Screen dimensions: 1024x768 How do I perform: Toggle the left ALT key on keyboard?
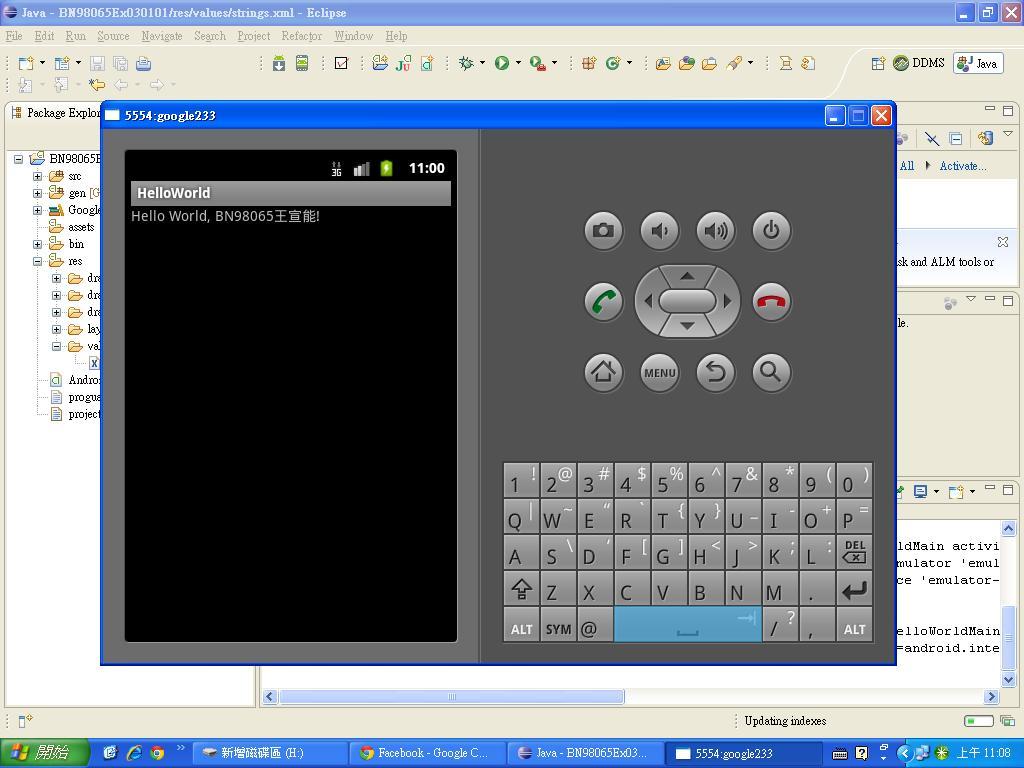[521, 628]
